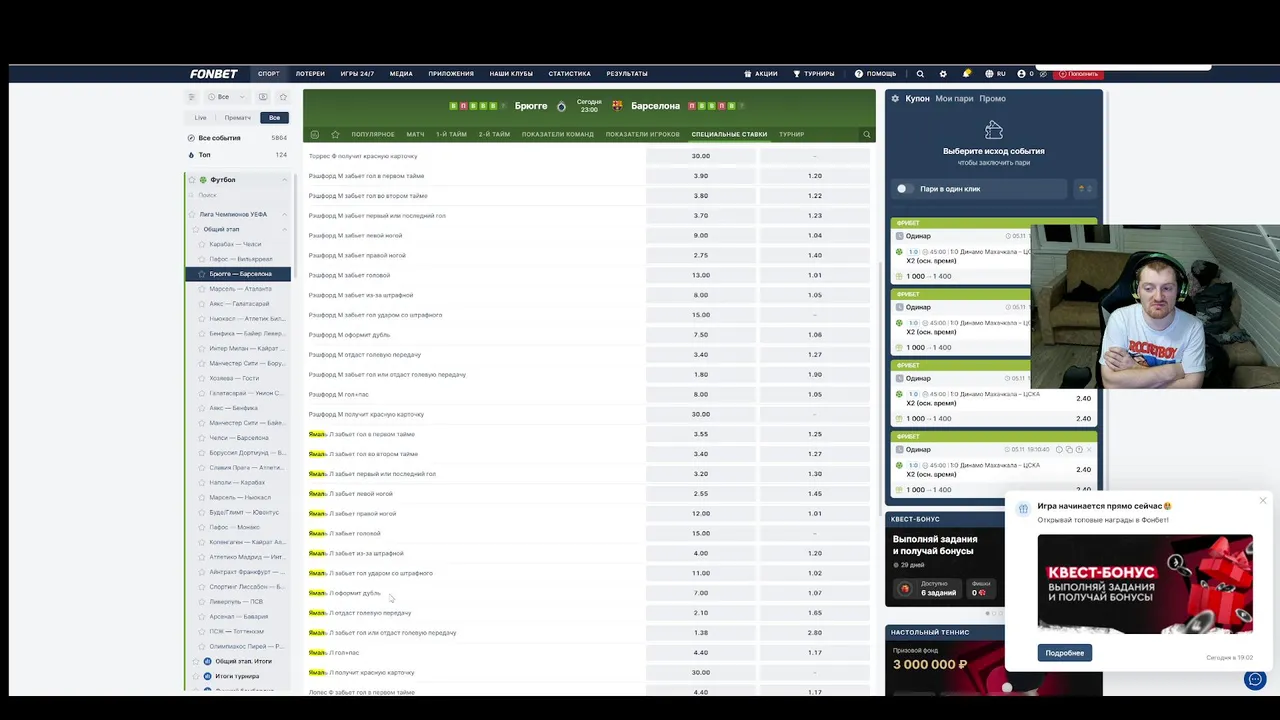The image size is (1280, 720).
Task: Collapse the Общий этап group
Action: [284, 230]
